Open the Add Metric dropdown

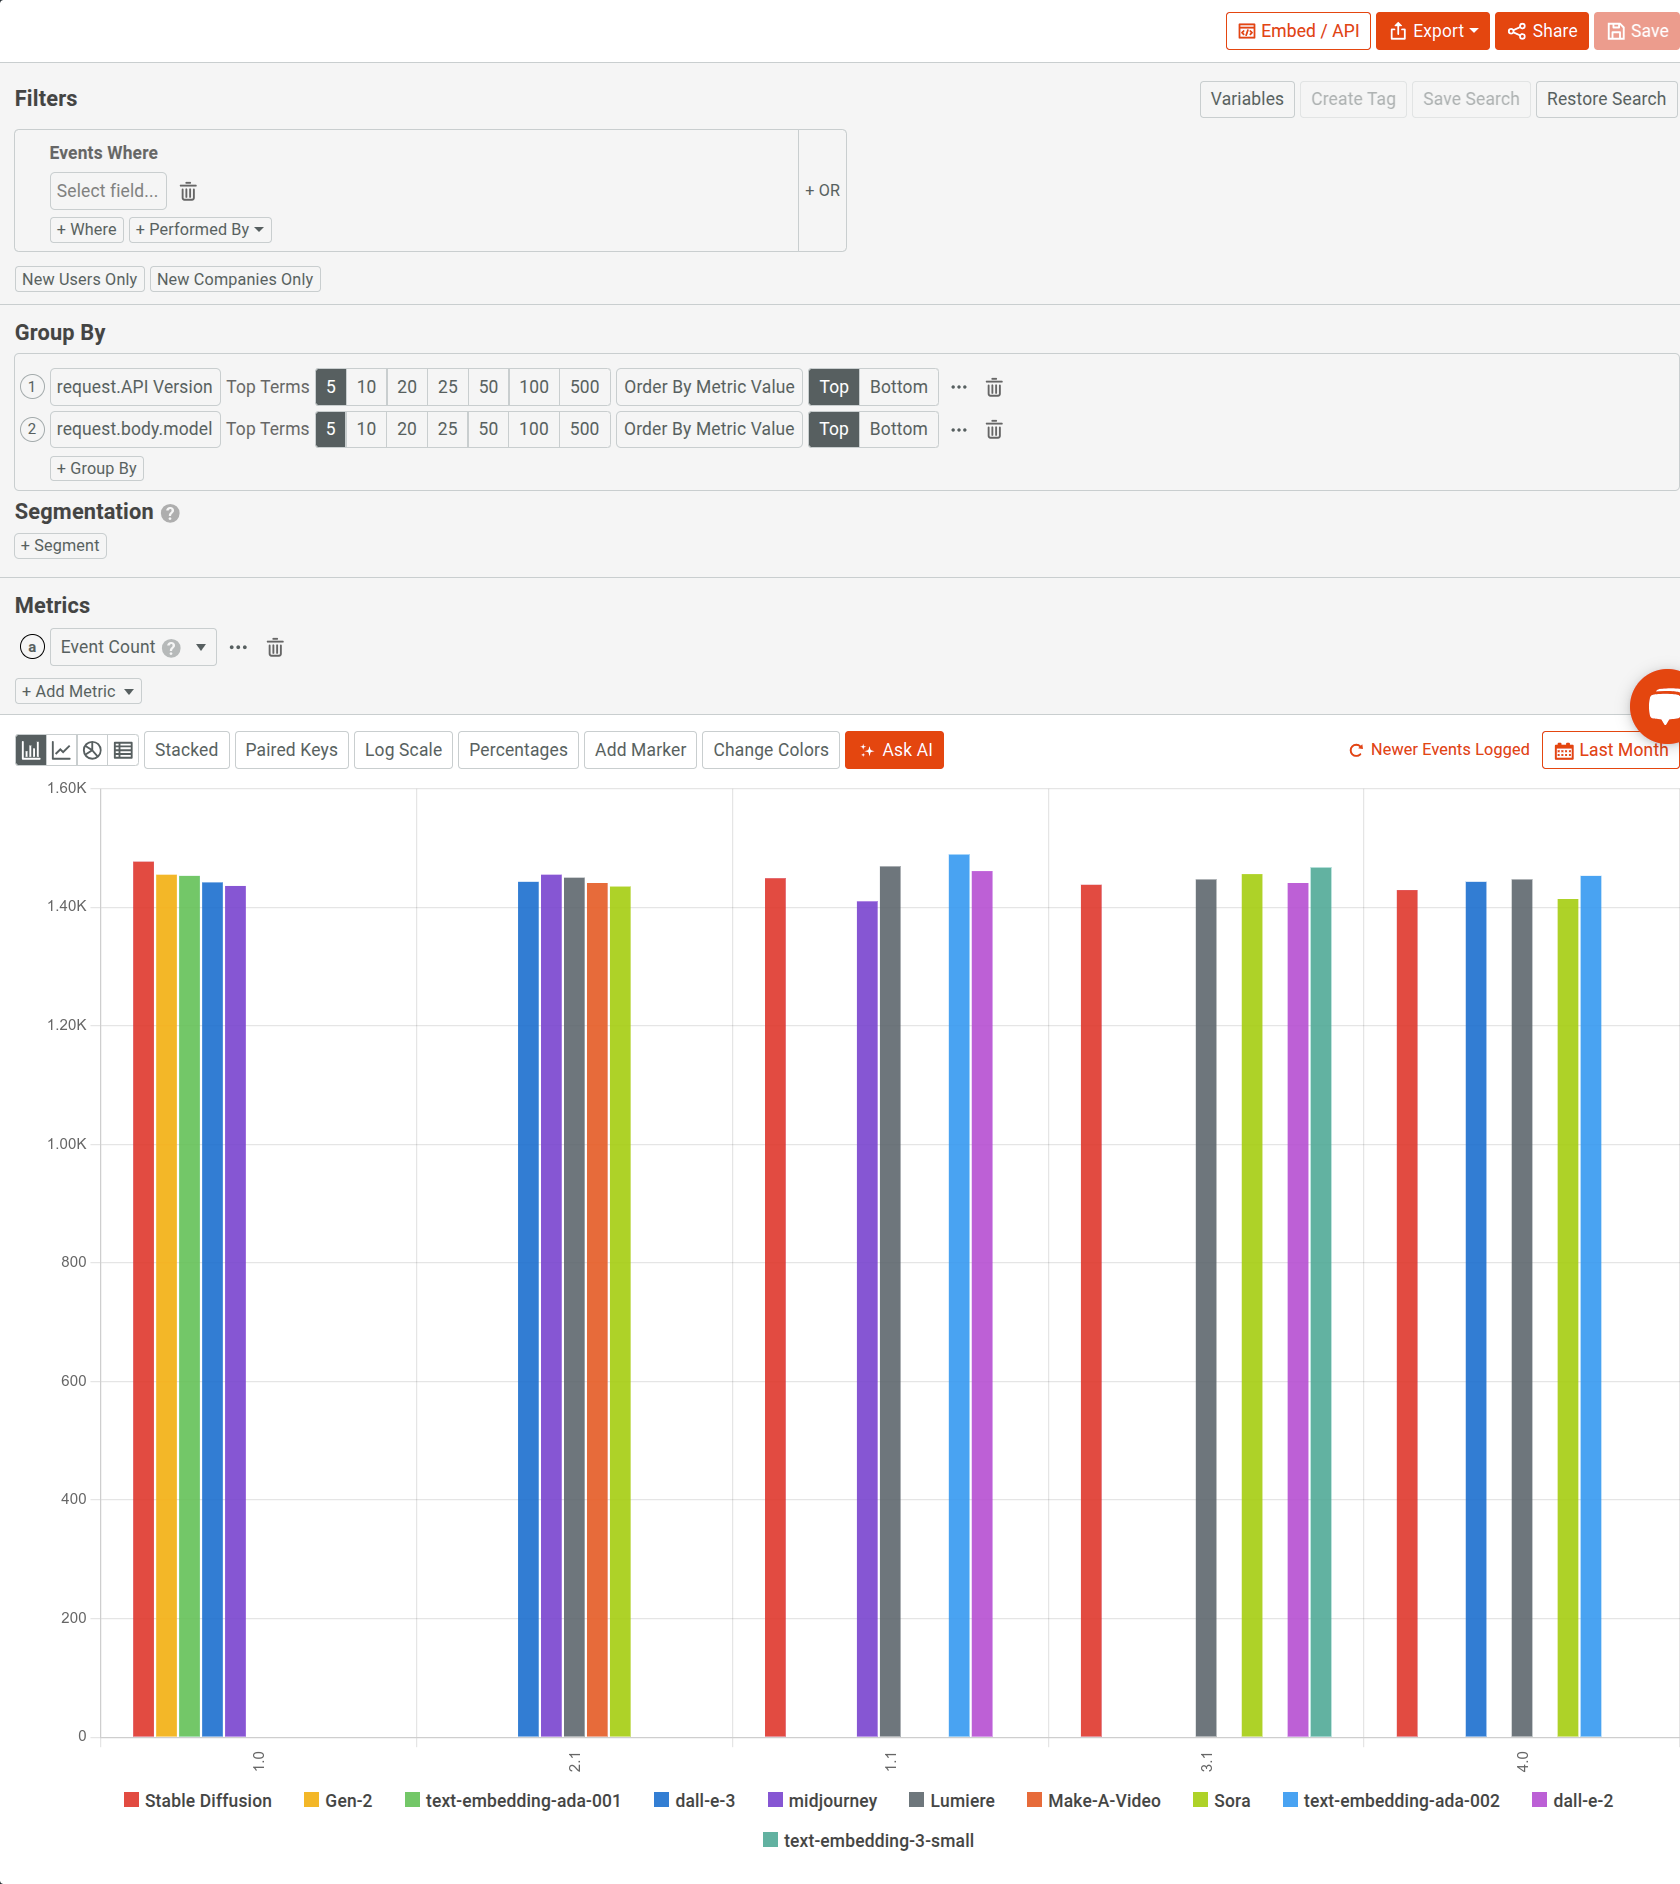(x=77, y=691)
